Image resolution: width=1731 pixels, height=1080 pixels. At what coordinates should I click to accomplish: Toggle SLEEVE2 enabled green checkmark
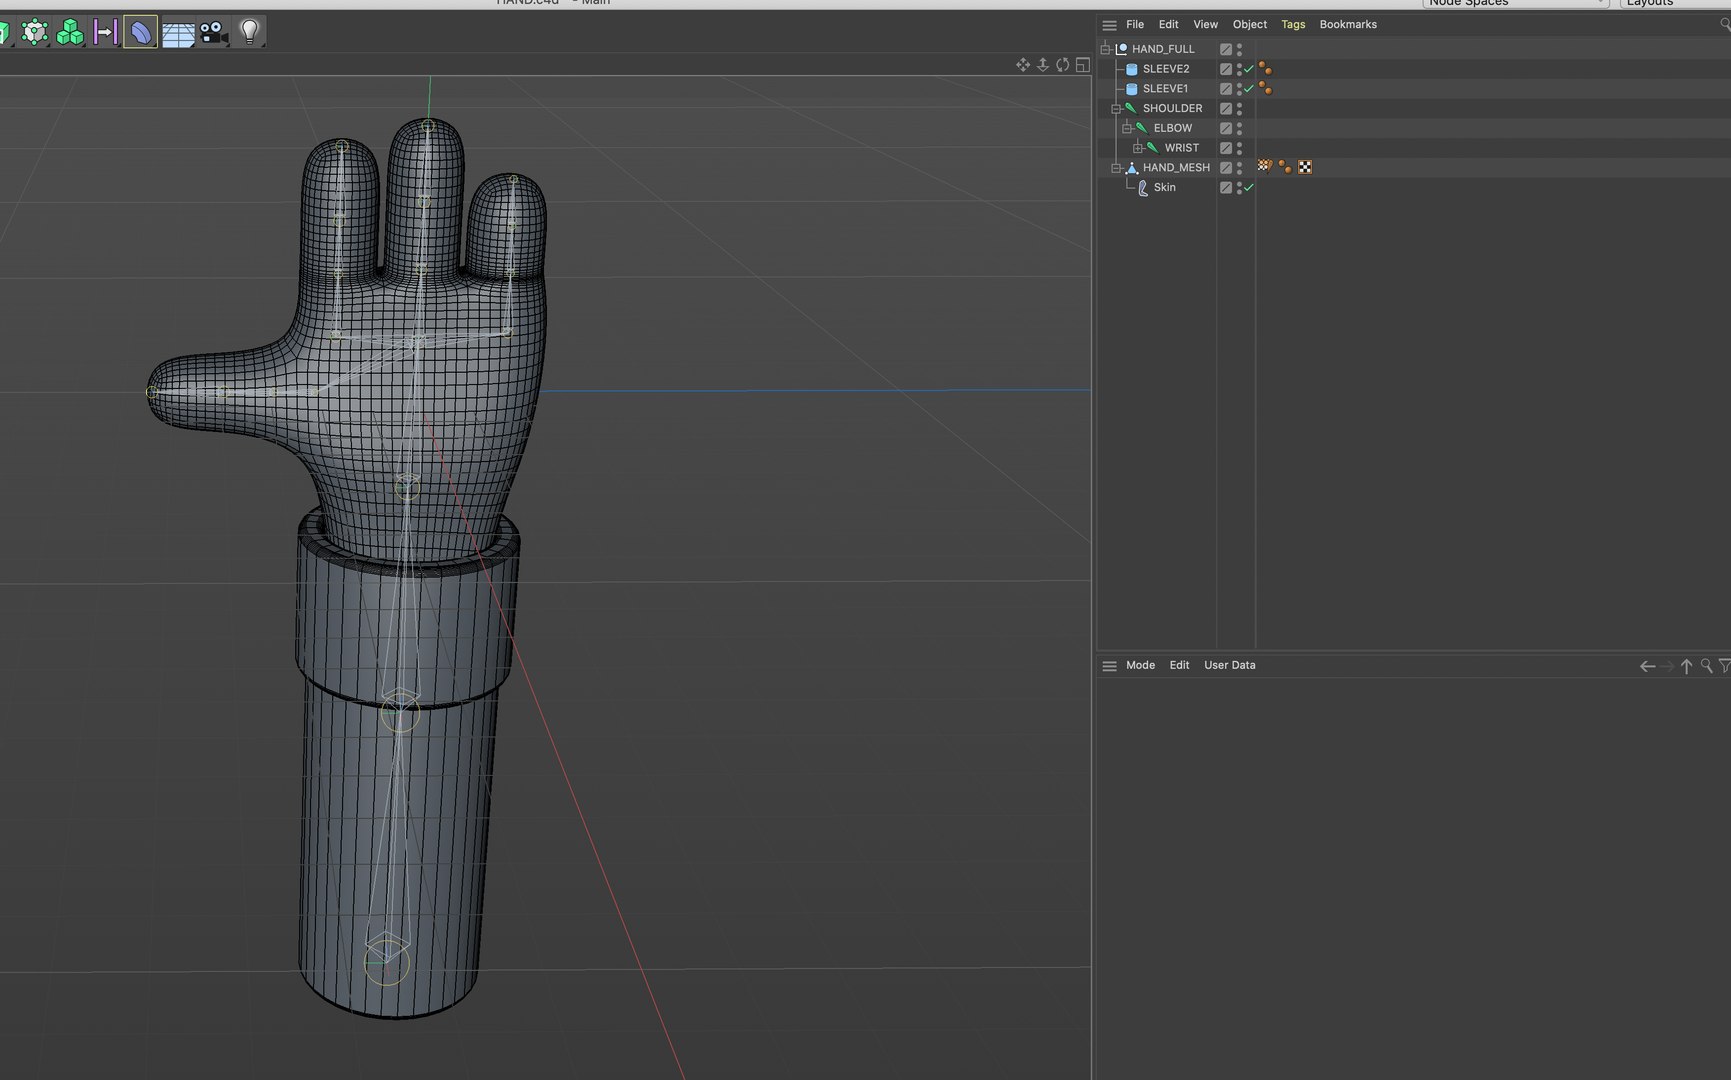(1248, 69)
